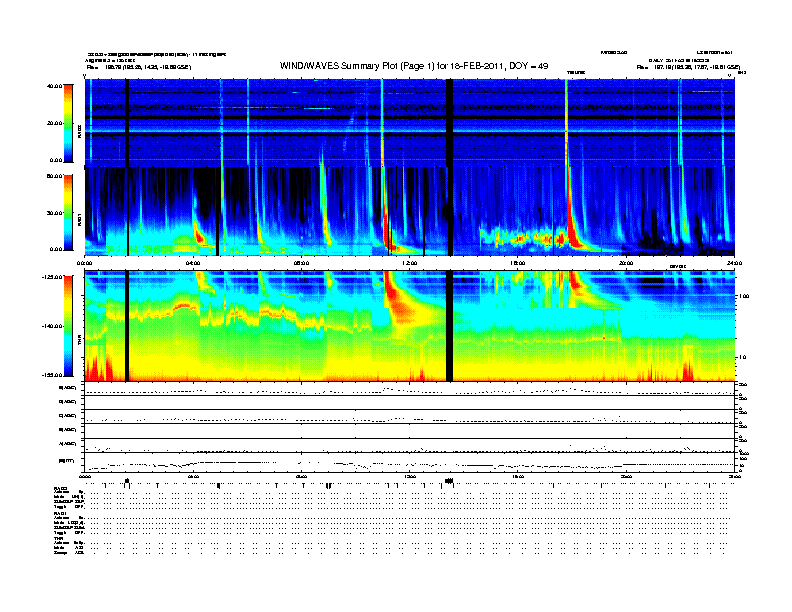Click 24:00 label under bottom line plots
Viewport: 792px width, 612px height.
tap(734, 476)
